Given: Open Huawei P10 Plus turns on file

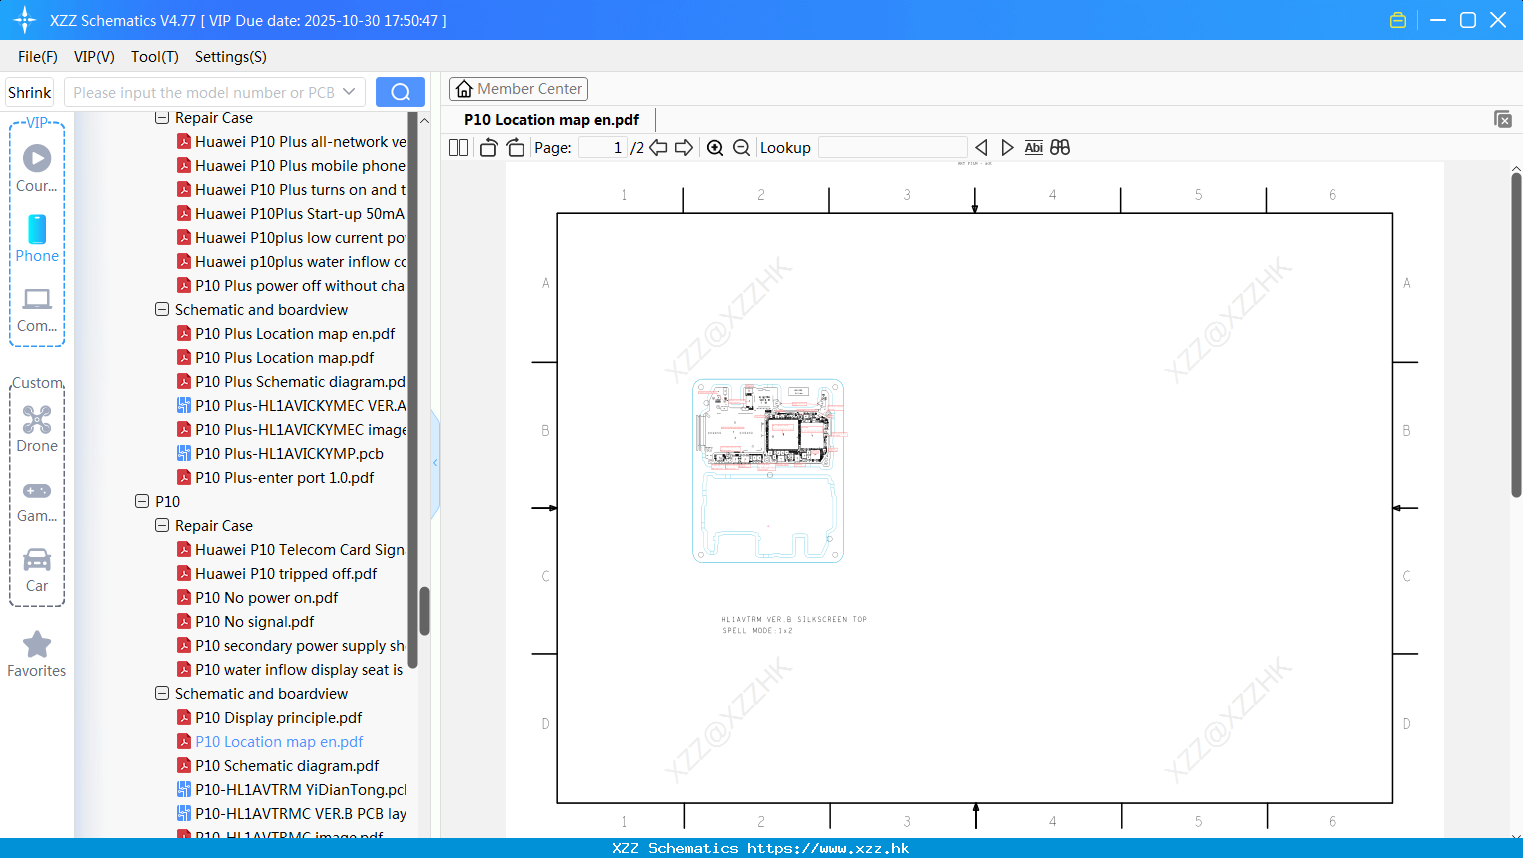Looking at the screenshot, I should 291,190.
